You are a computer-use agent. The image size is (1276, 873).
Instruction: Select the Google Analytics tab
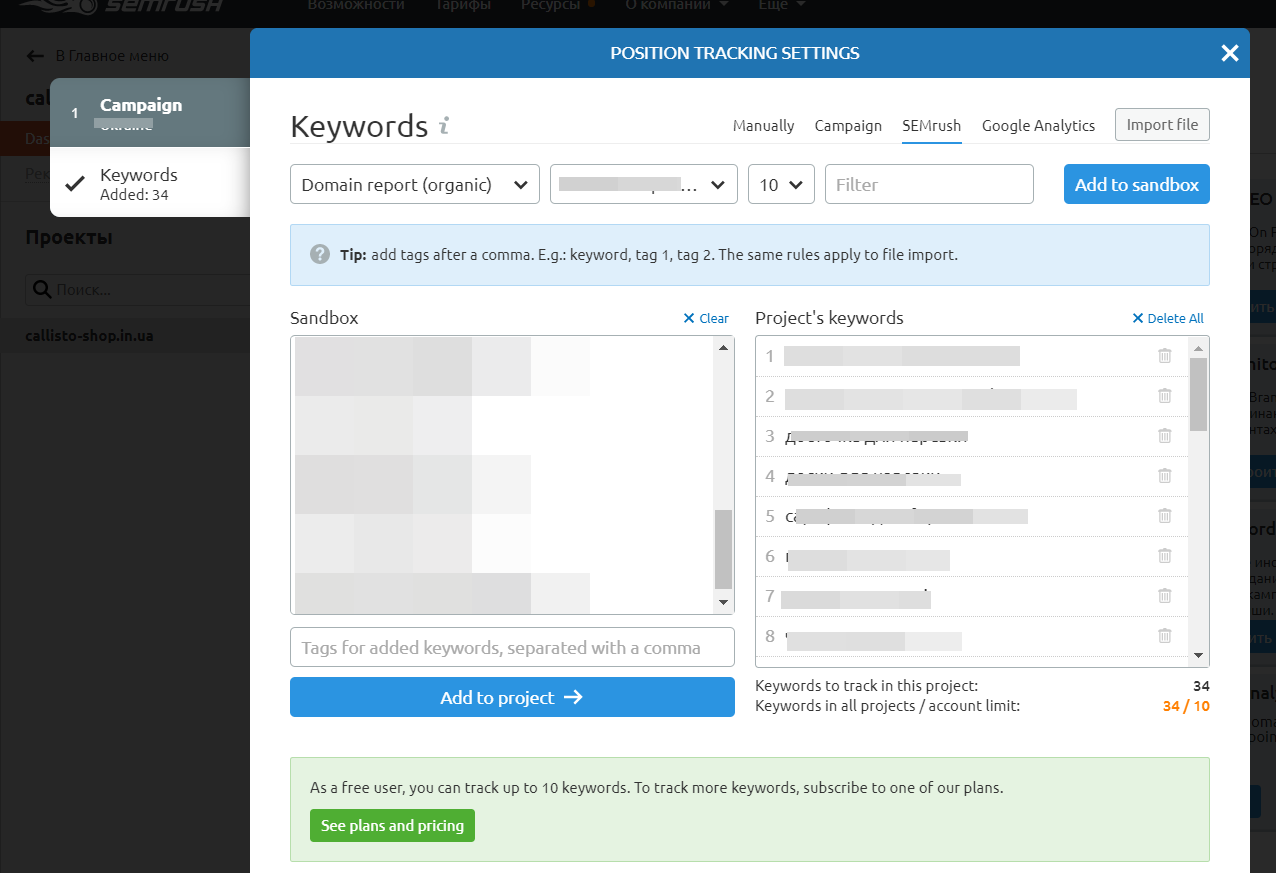[x=1038, y=126]
